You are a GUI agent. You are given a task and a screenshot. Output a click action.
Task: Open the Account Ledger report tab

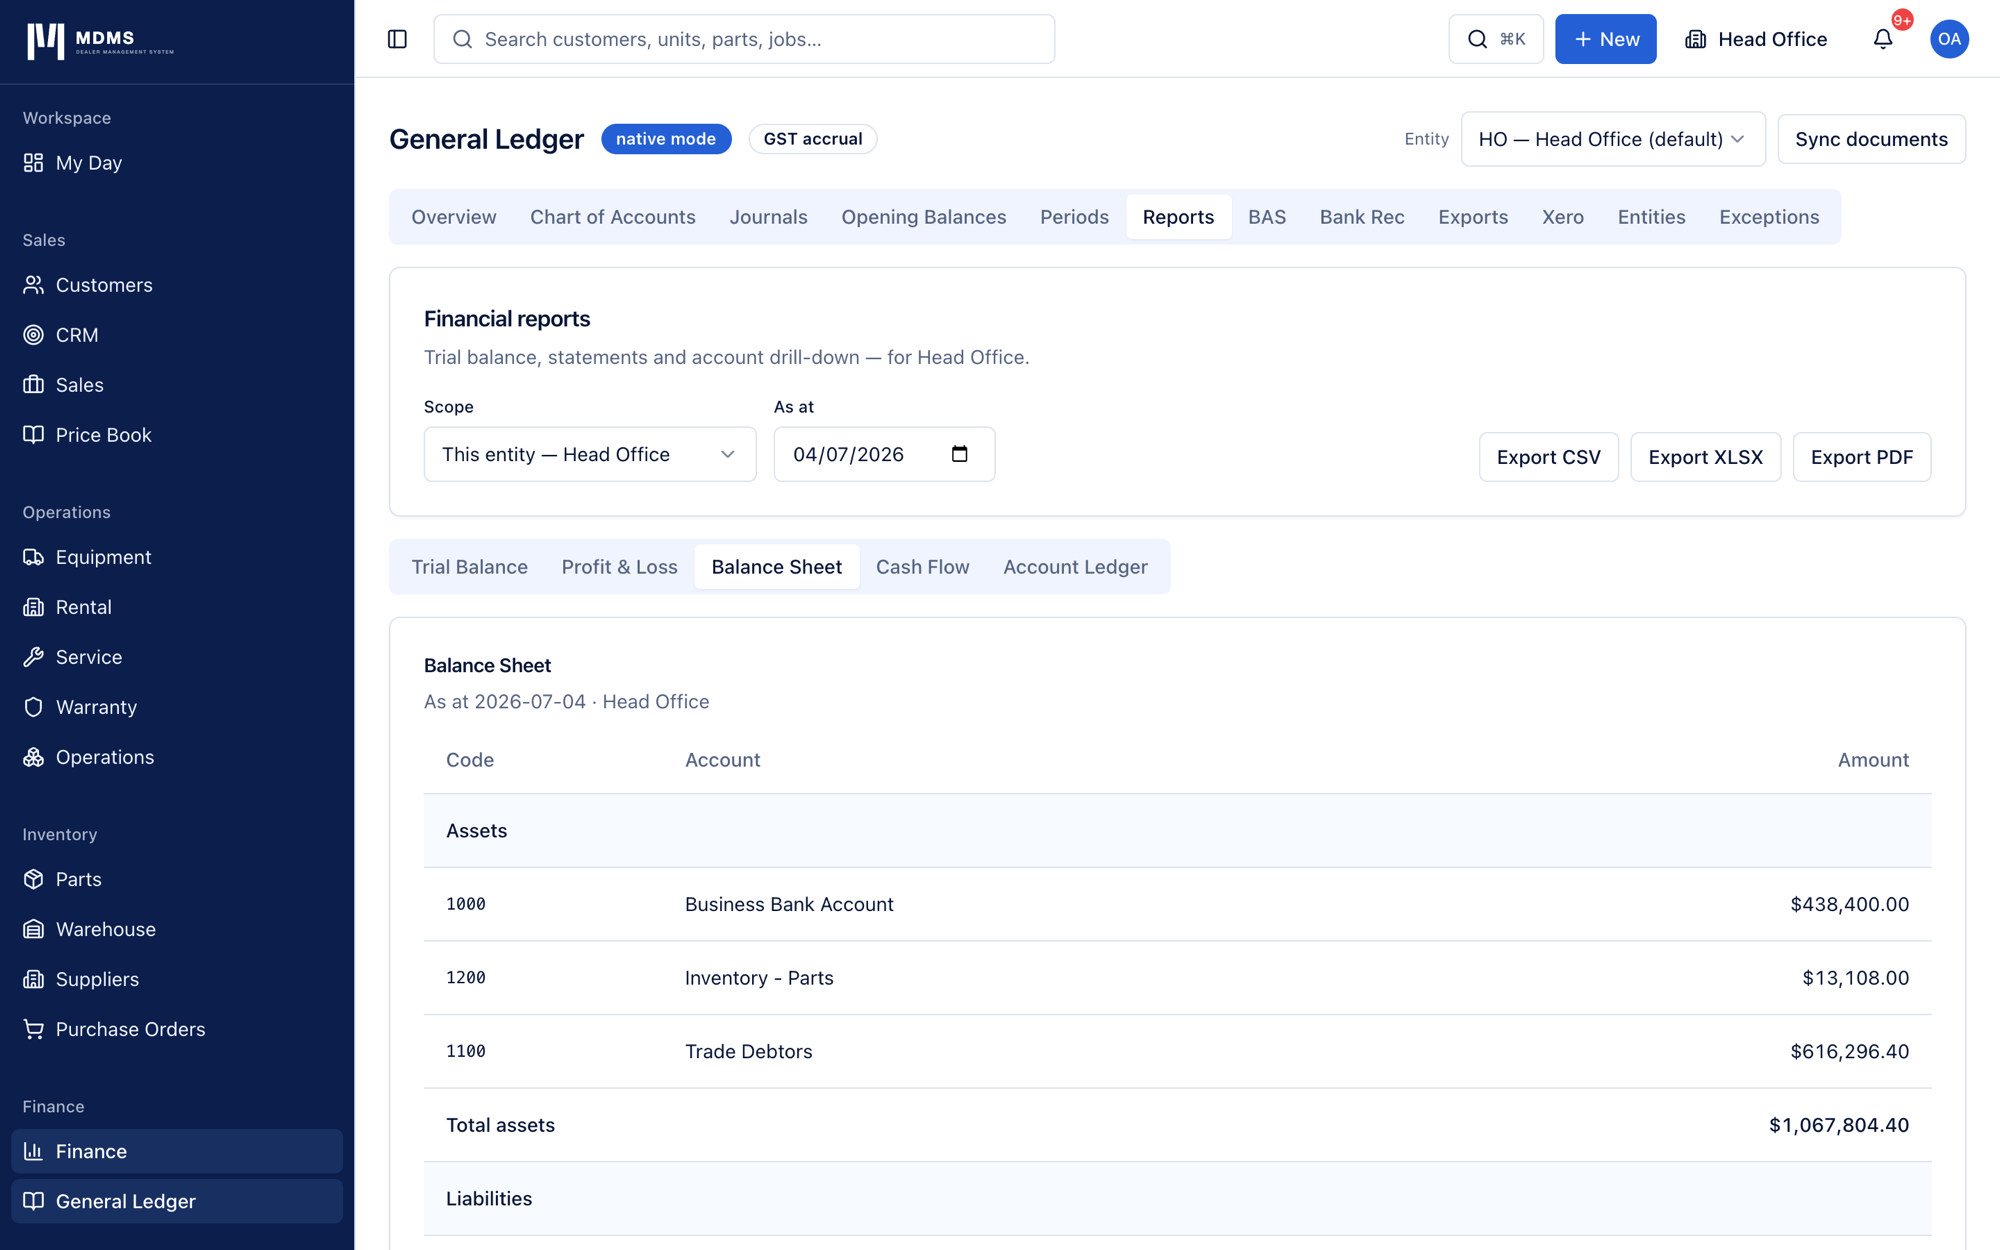point(1075,567)
